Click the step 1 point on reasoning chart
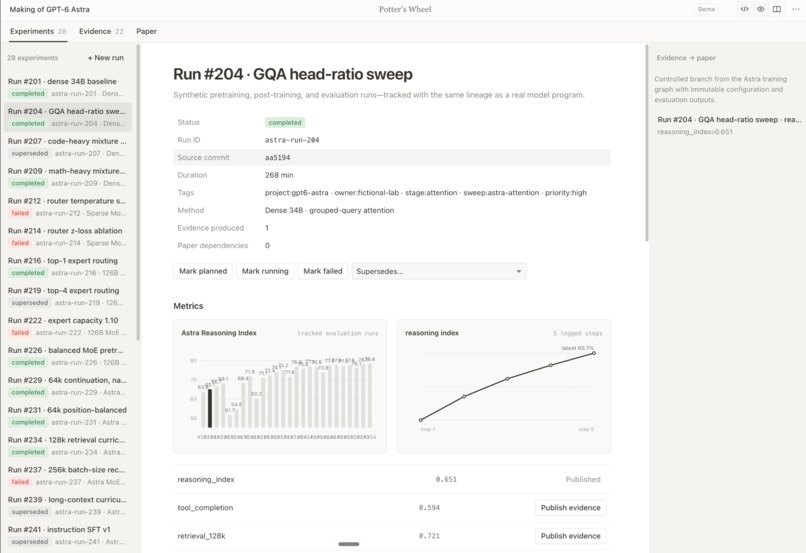806x553 pixels. [x=421, y=420]
